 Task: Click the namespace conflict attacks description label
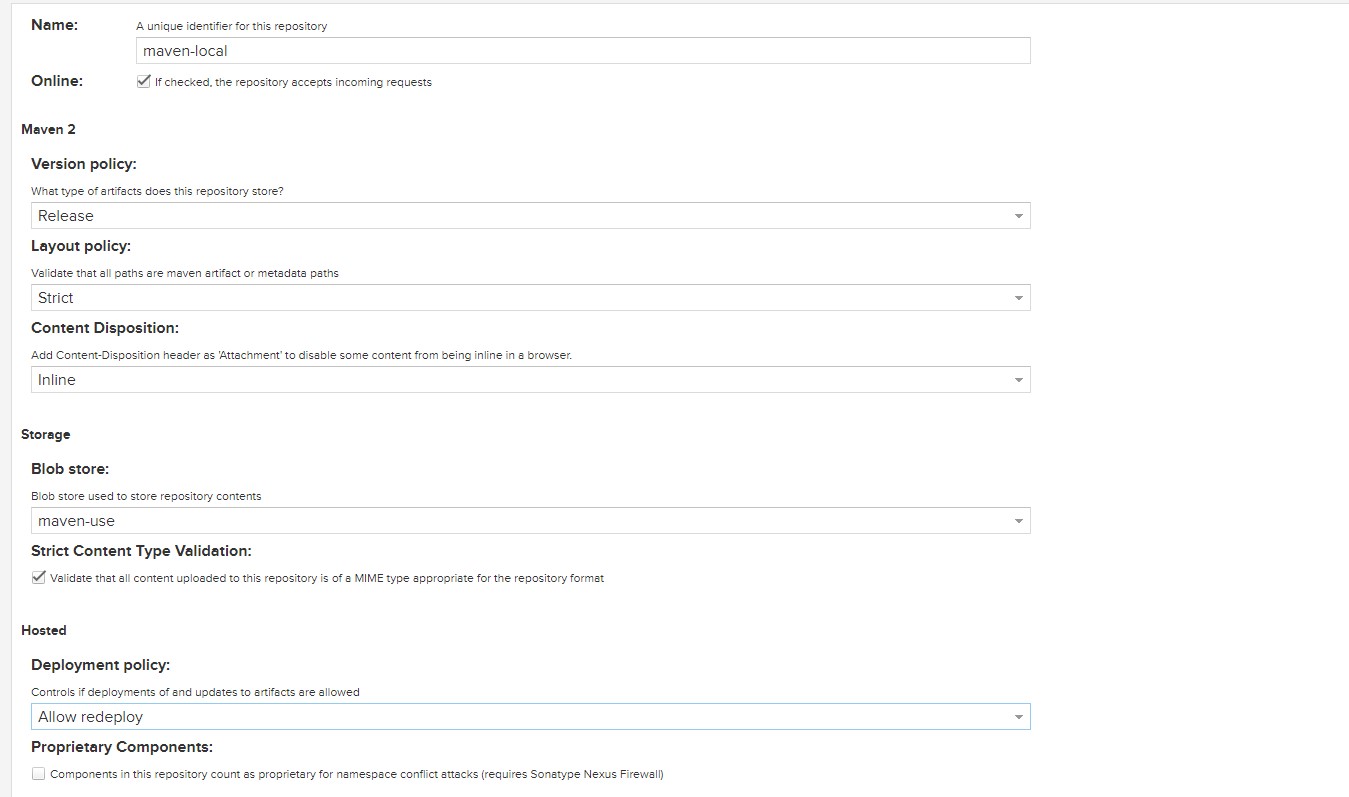[357, 774]
